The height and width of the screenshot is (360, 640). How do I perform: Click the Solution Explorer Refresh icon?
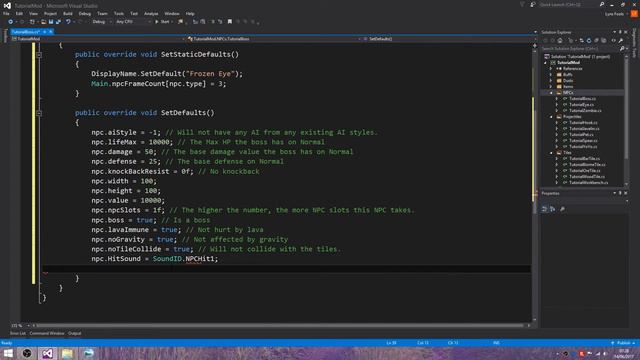coord(589,40)
